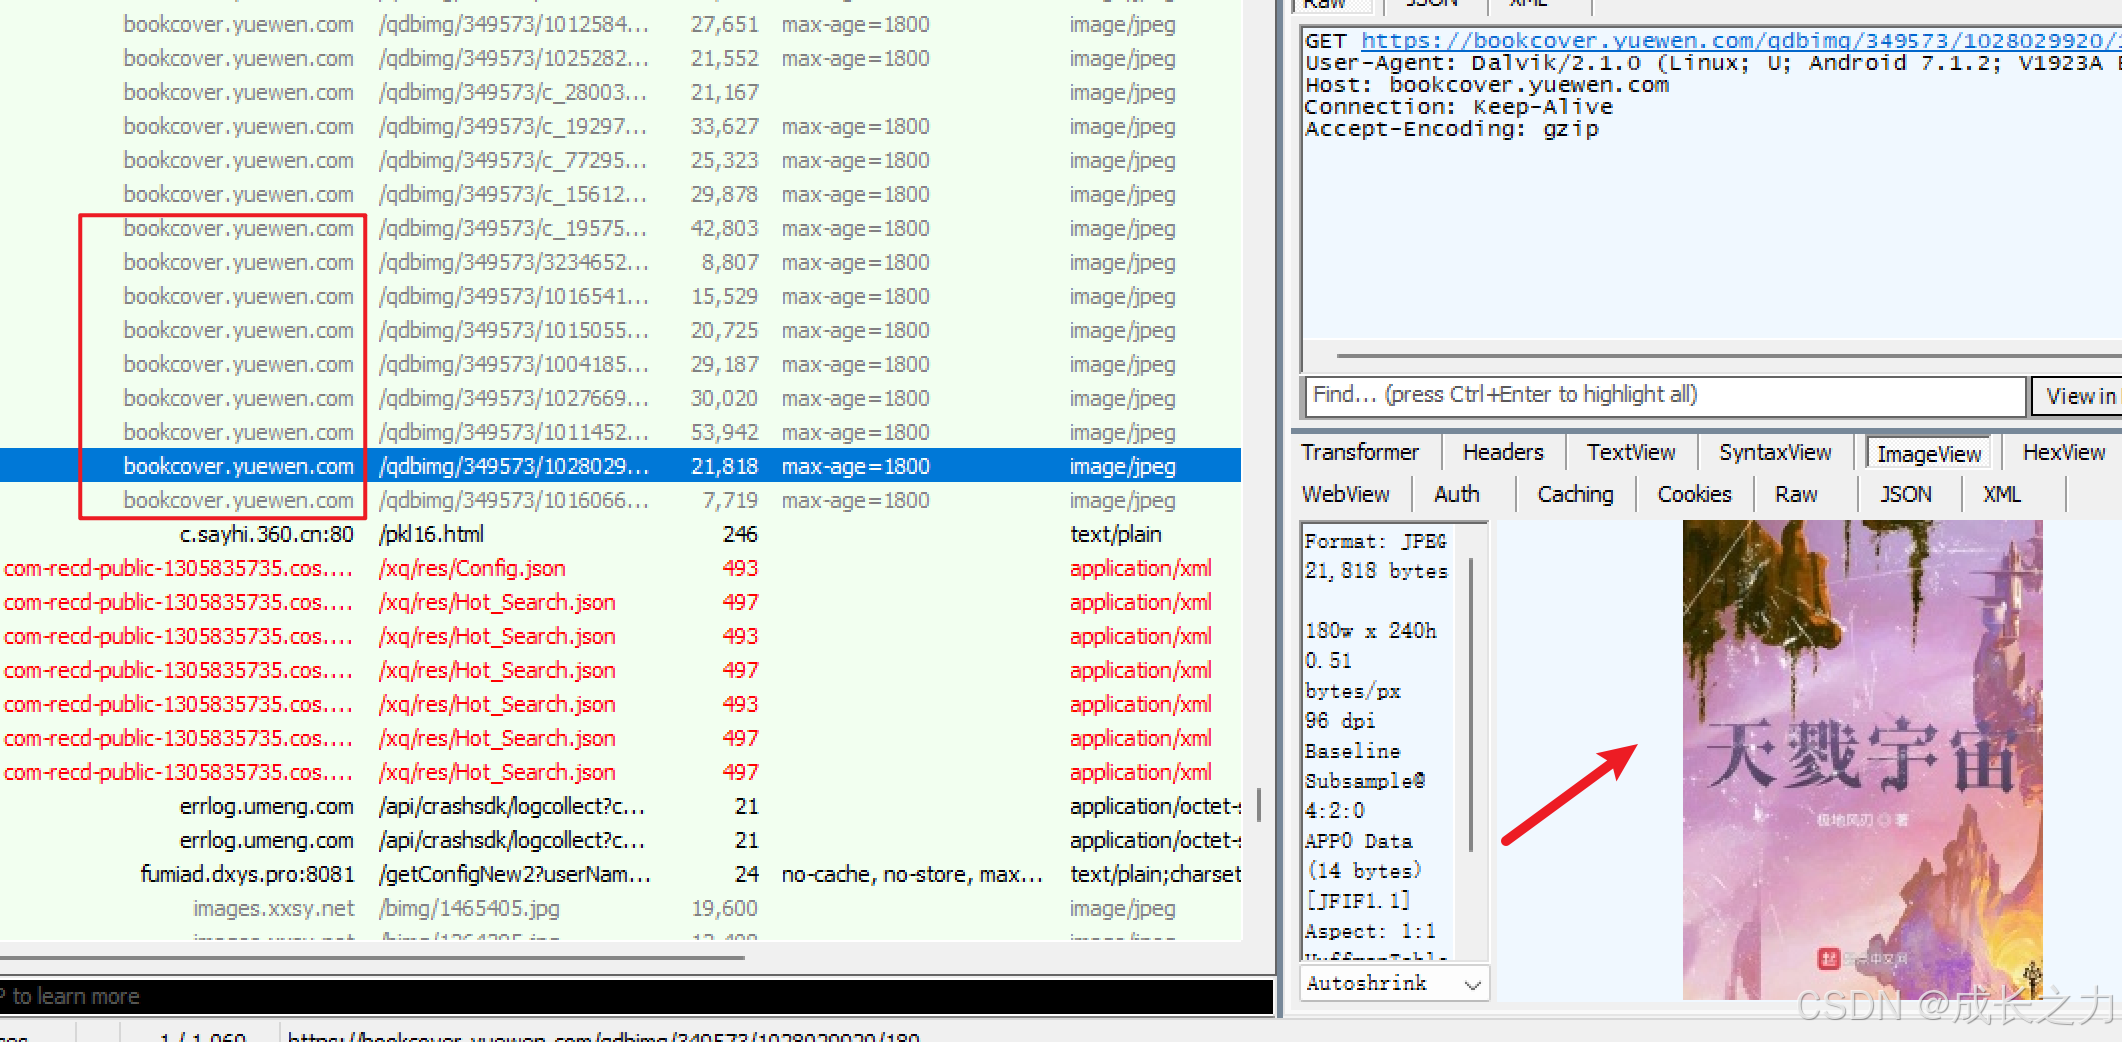
Task: Select the SyntaxView response tab
Action: (1775, 453)
